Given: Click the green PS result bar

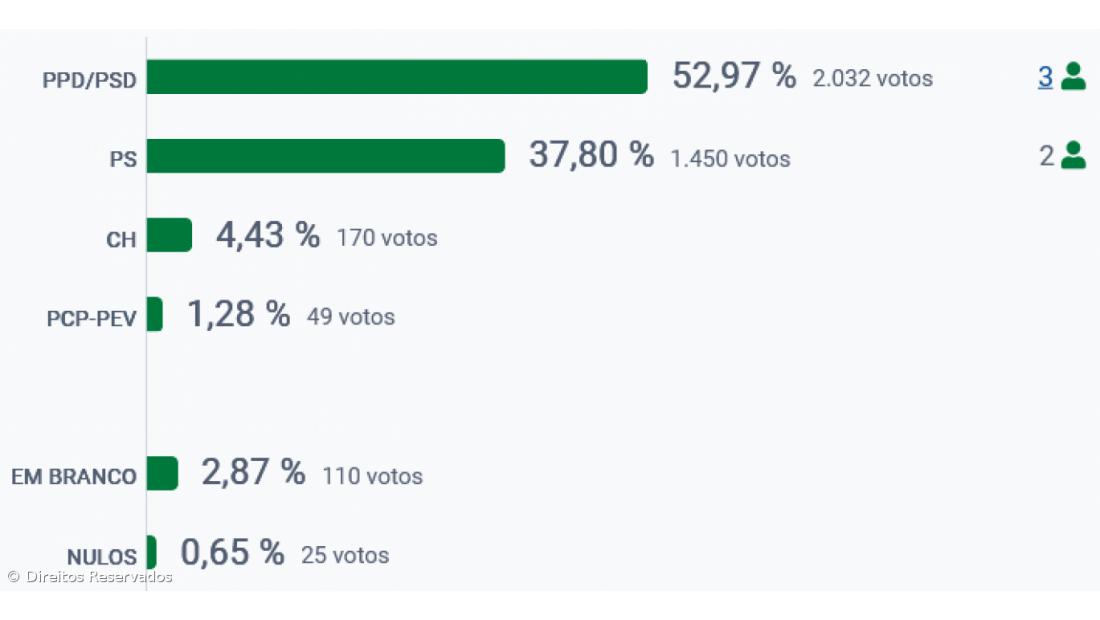Looking at the screenshot, I should pos(325,156).
